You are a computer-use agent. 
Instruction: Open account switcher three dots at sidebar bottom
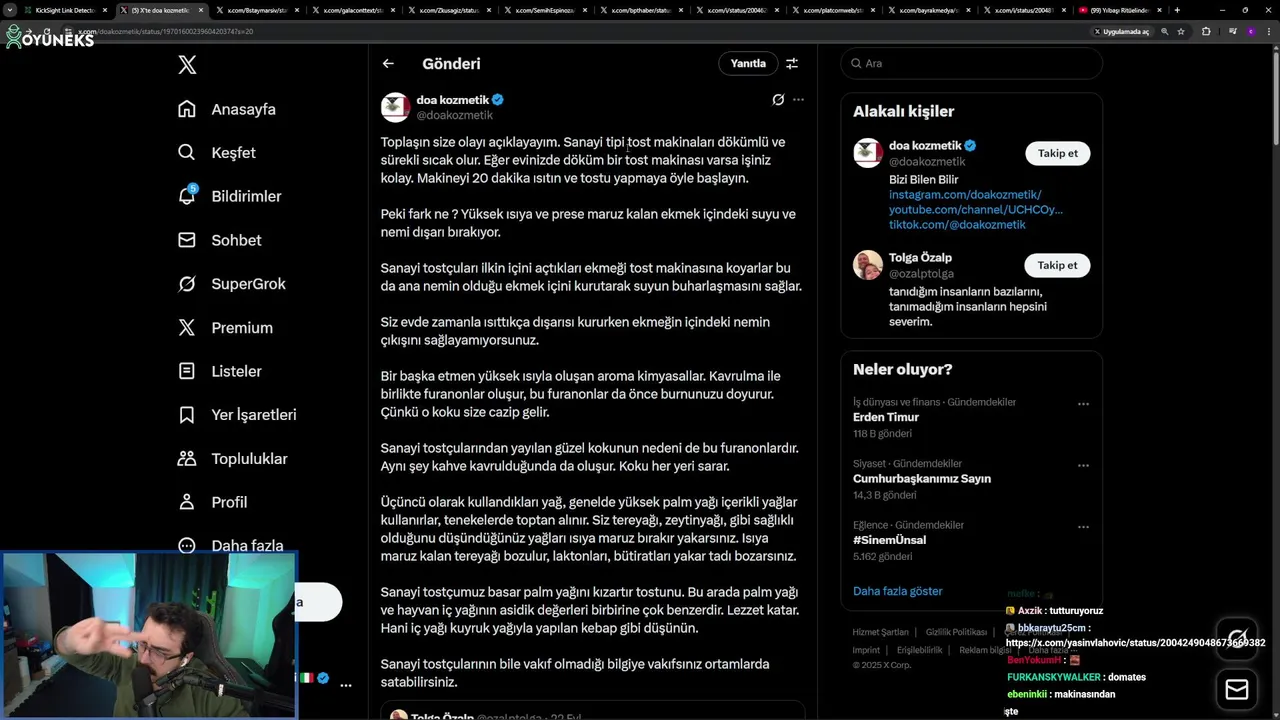346,685
